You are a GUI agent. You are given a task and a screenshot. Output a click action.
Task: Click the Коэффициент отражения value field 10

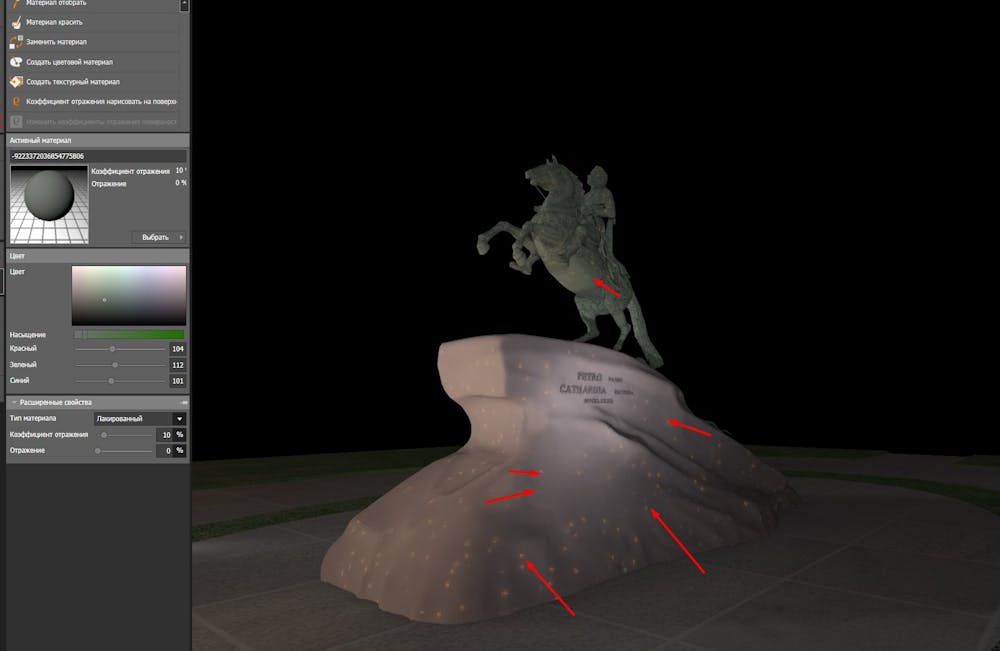(x=165, y=435)
